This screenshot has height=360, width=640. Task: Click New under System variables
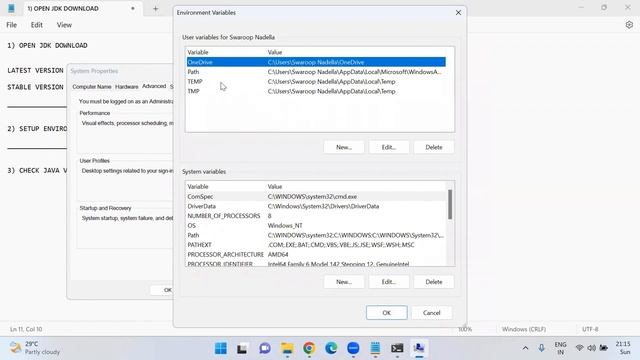(x=344, y=282)
